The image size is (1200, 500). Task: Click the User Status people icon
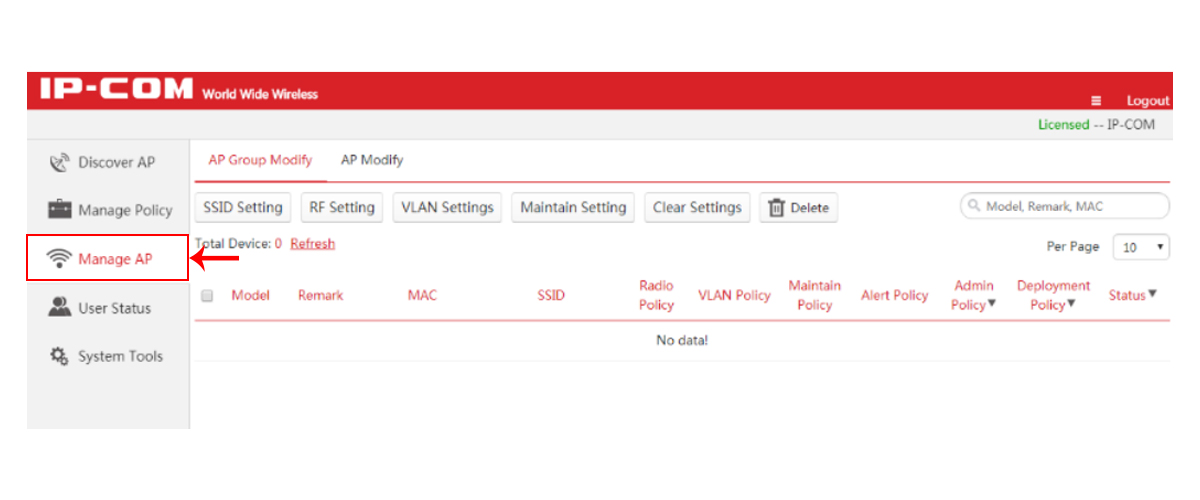tap(59, 308)
